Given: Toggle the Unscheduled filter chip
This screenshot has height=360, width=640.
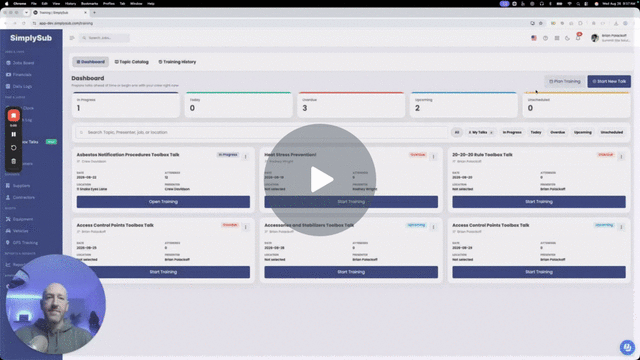Looking at the screenshot, I should click(x=611, y=132).
